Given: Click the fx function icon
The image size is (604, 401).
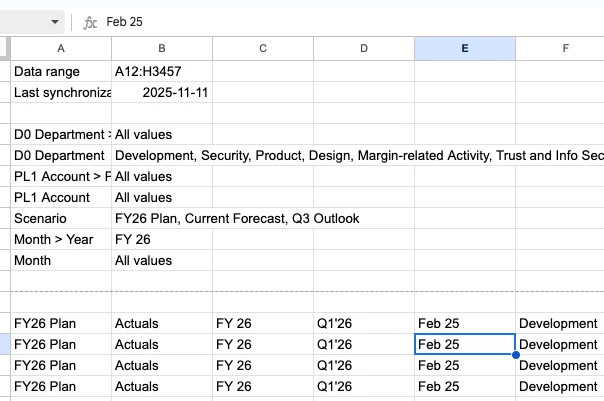Looking at the screenshot, I should [90, 21].
